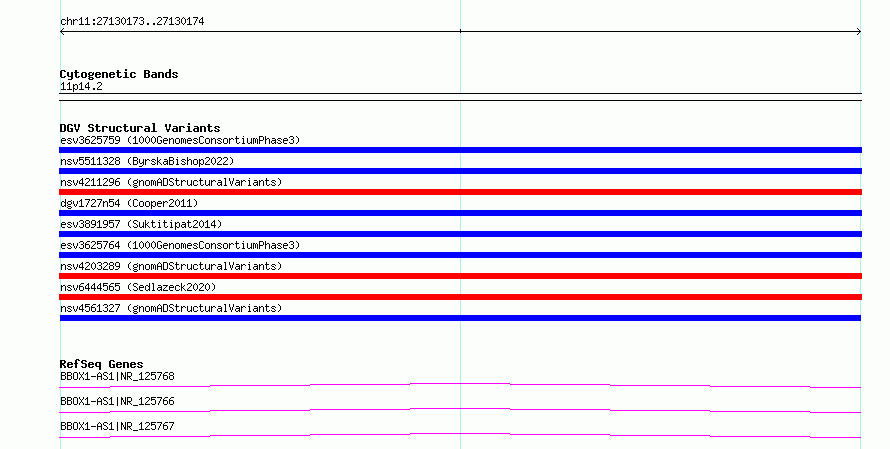Click the magenta line under NR_125768
Screen dimensions: 890x449
[460, 385]
